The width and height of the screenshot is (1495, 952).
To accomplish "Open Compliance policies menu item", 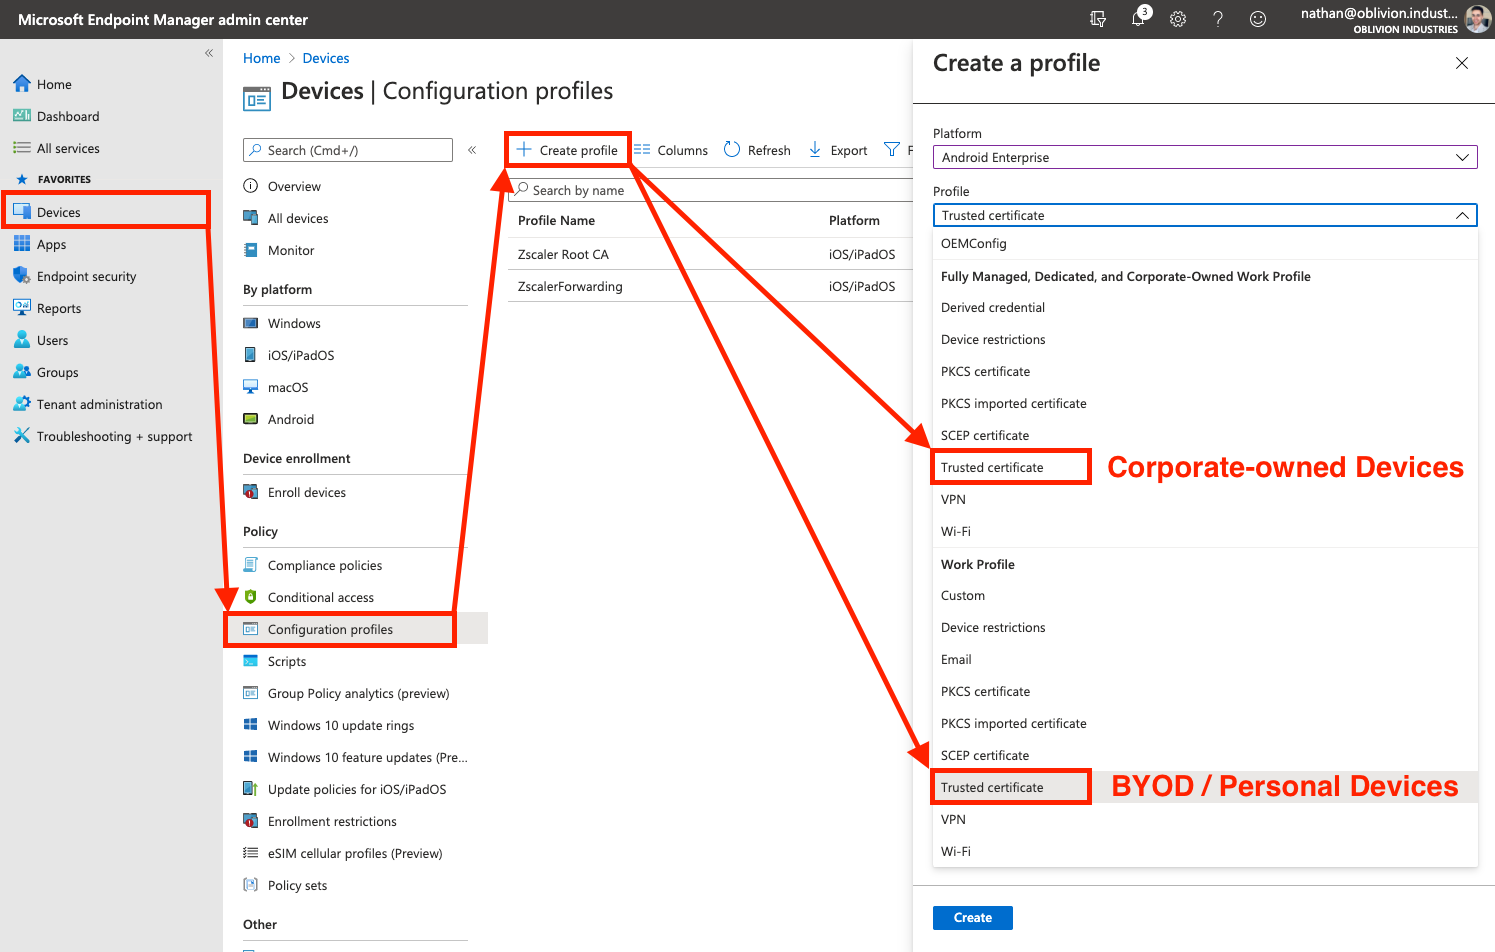I will pos(324,565).
